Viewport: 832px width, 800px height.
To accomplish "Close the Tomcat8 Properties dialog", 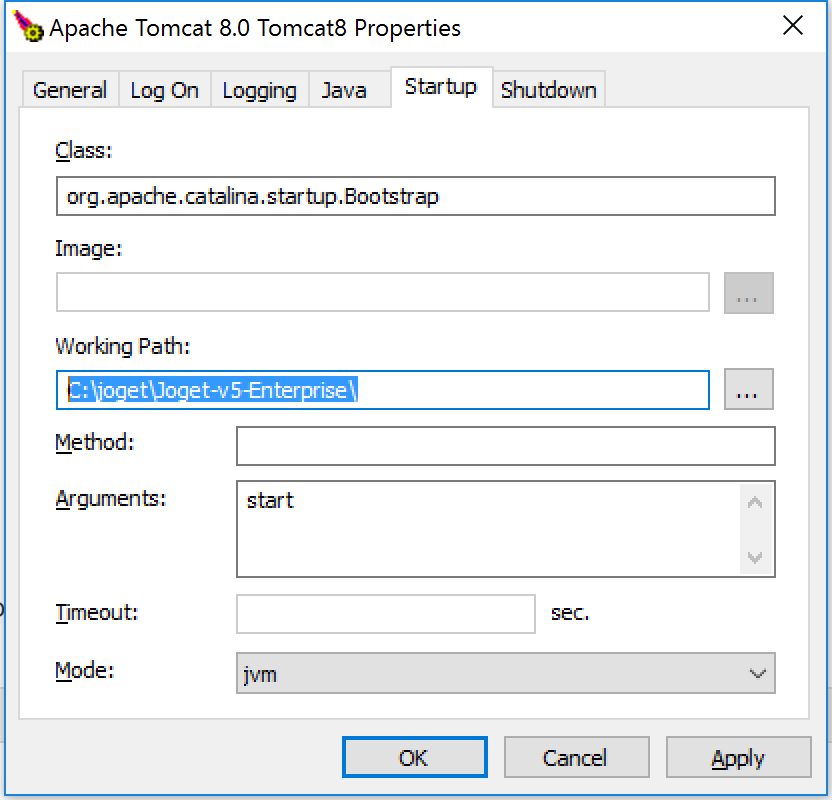I will [x=793, y=27].
